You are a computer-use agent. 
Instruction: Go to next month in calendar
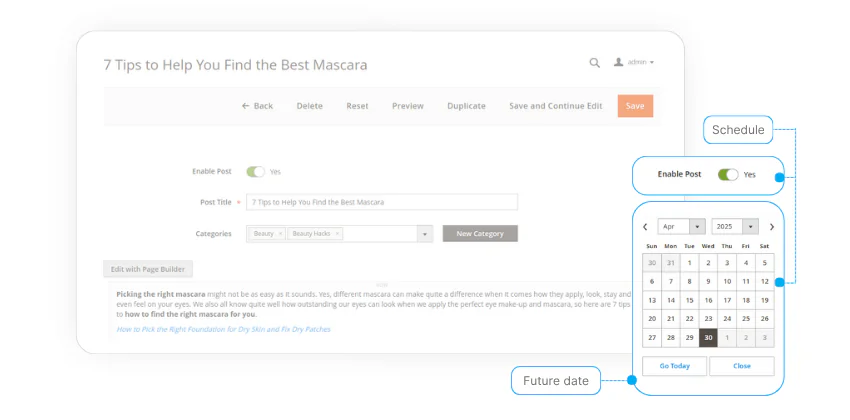click(x=772, y=227)
